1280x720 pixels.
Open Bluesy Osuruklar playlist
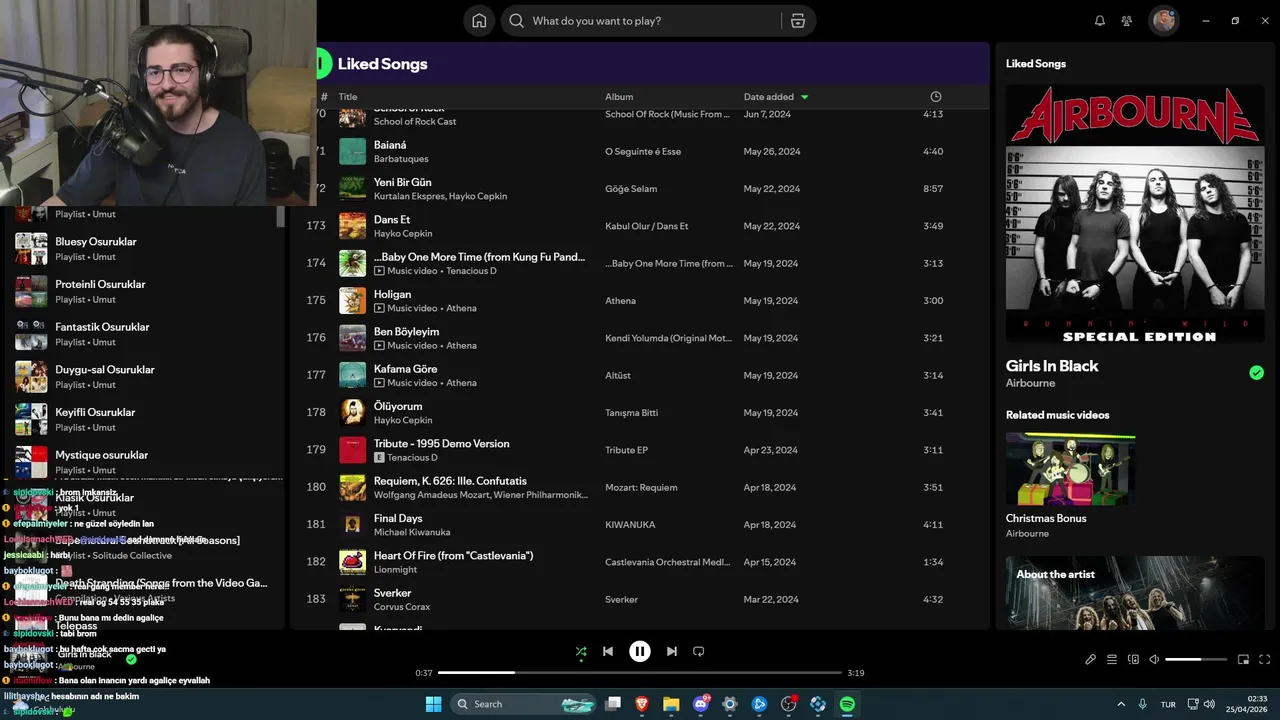[x=145, y=249]
